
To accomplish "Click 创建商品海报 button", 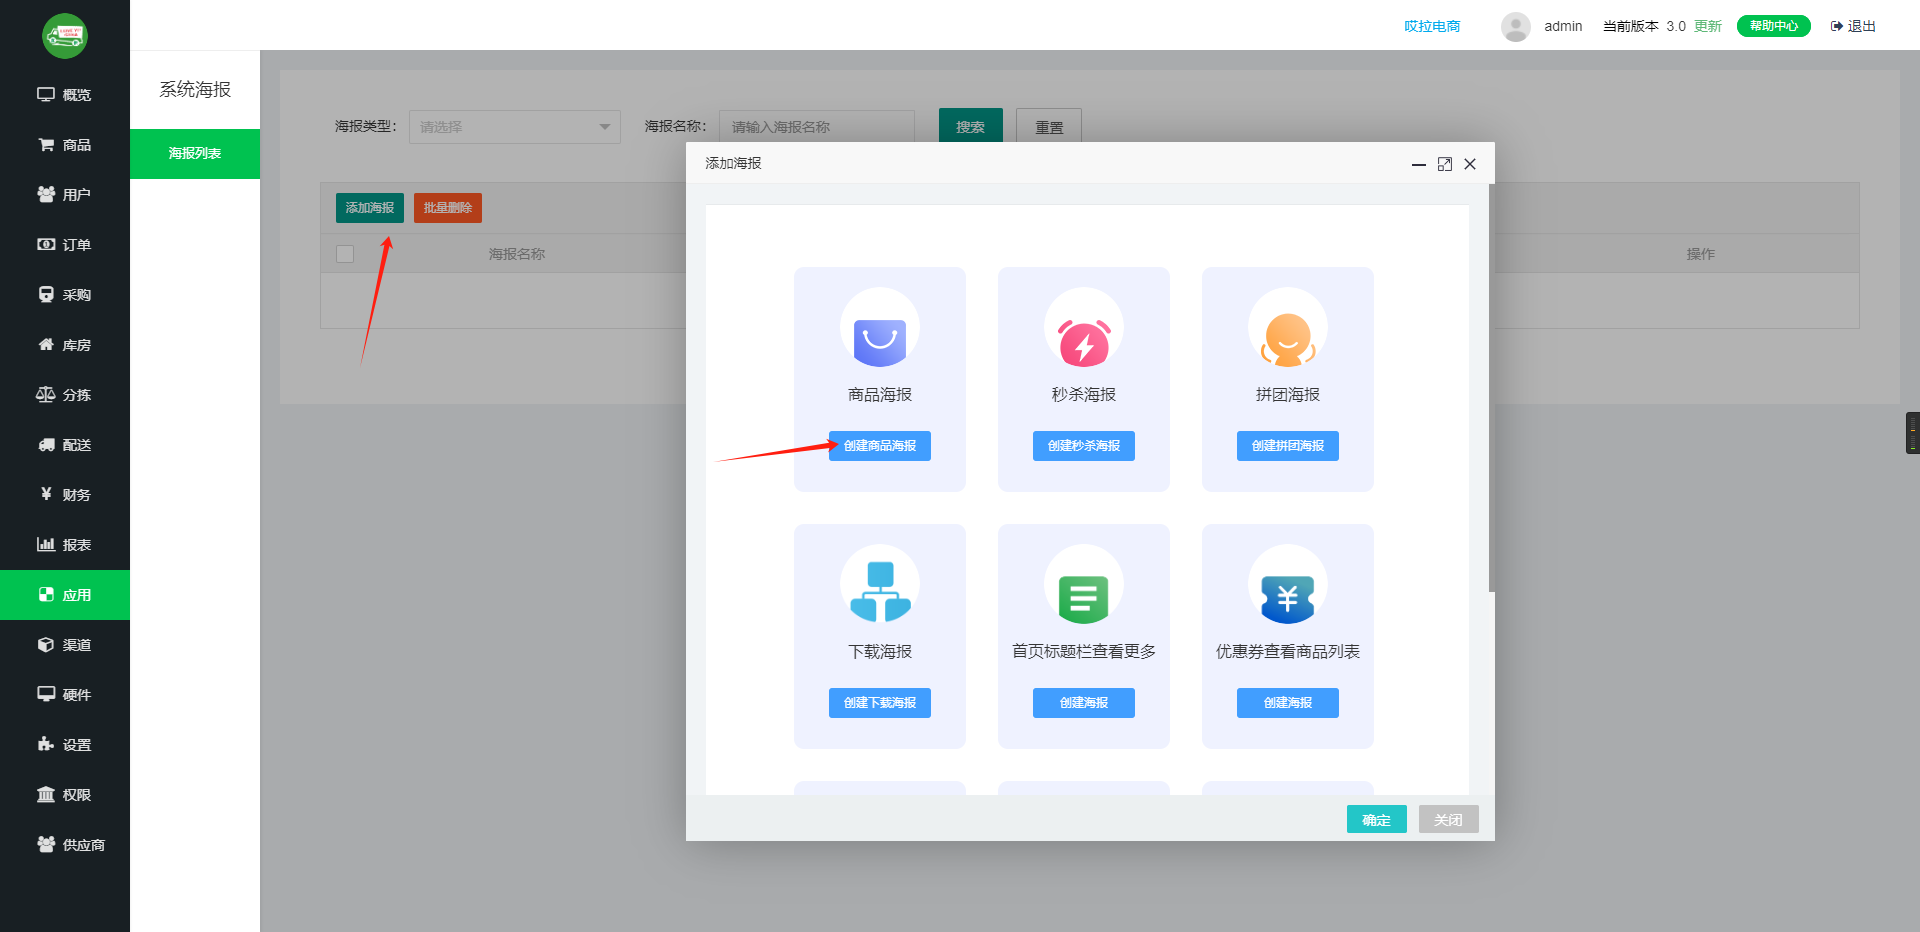I will (x=880, y=446).
